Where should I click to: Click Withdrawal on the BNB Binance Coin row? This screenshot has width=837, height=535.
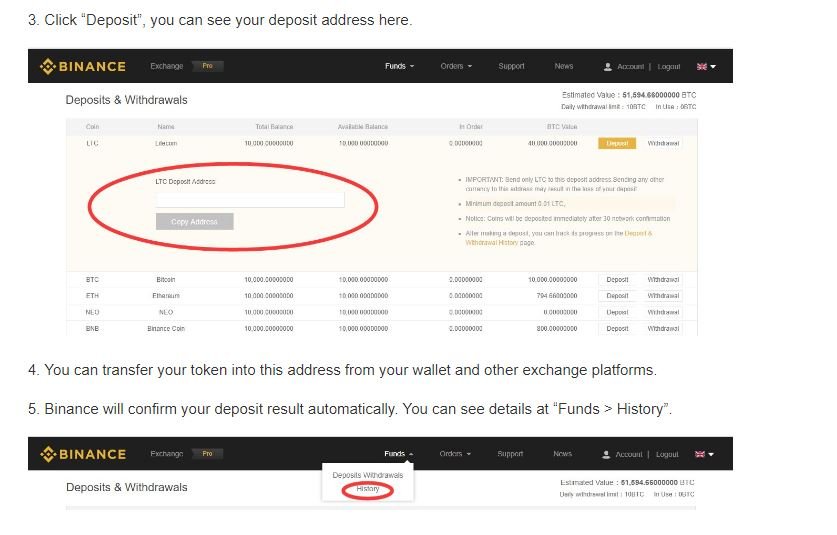(664, 329)
